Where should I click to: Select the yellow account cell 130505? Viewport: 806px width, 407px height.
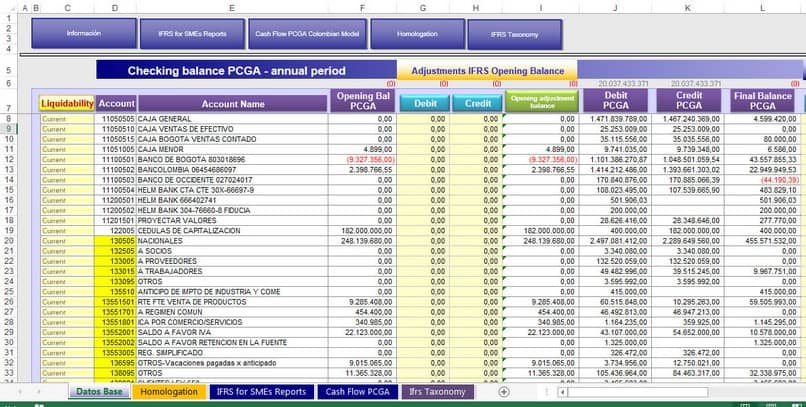tap(117, 241)
